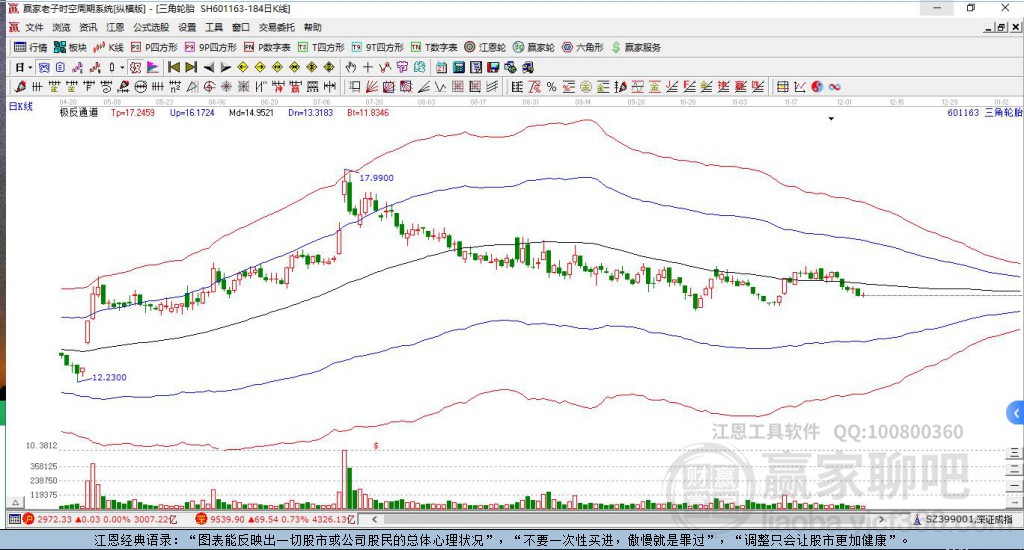Click the volume pane triangle button
The height and width of the screenshot is (550, 1024).
coord(15,502)
